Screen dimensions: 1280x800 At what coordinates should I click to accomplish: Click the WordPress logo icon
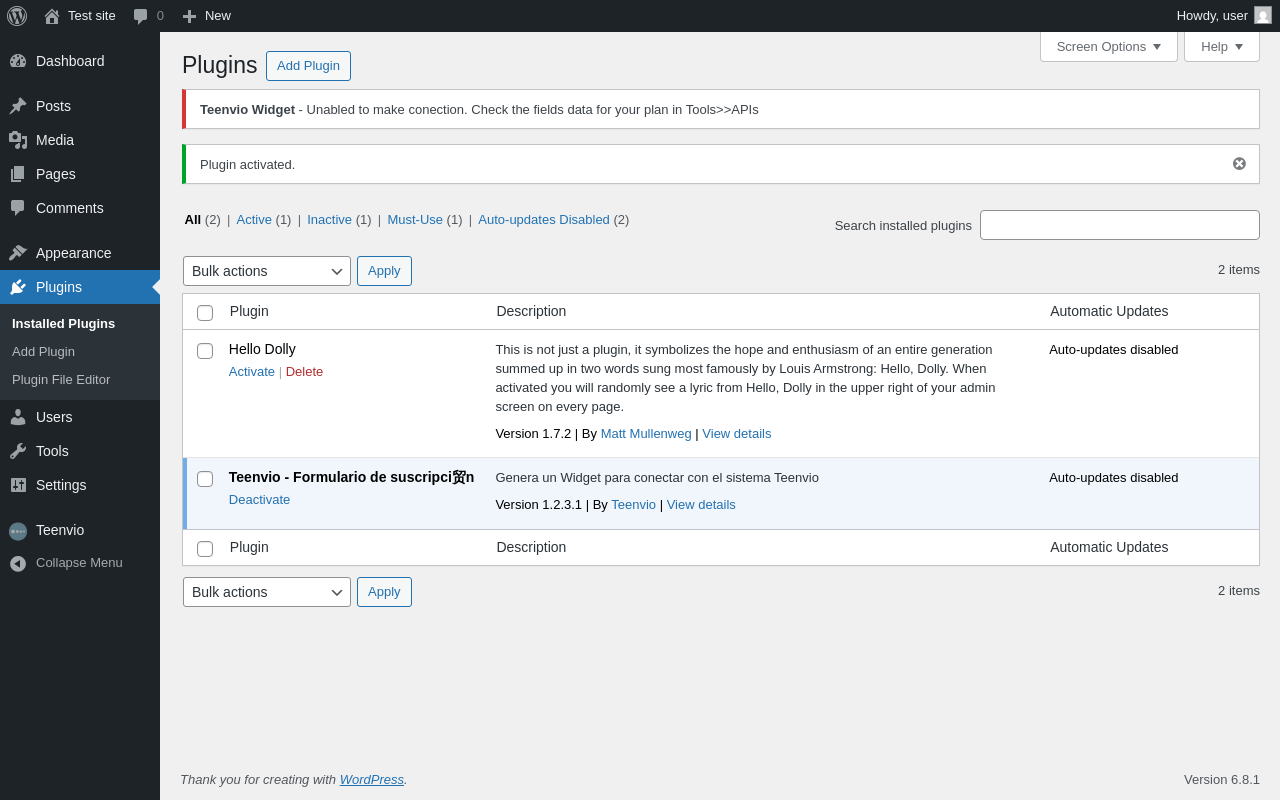click(x=17, y=16)
